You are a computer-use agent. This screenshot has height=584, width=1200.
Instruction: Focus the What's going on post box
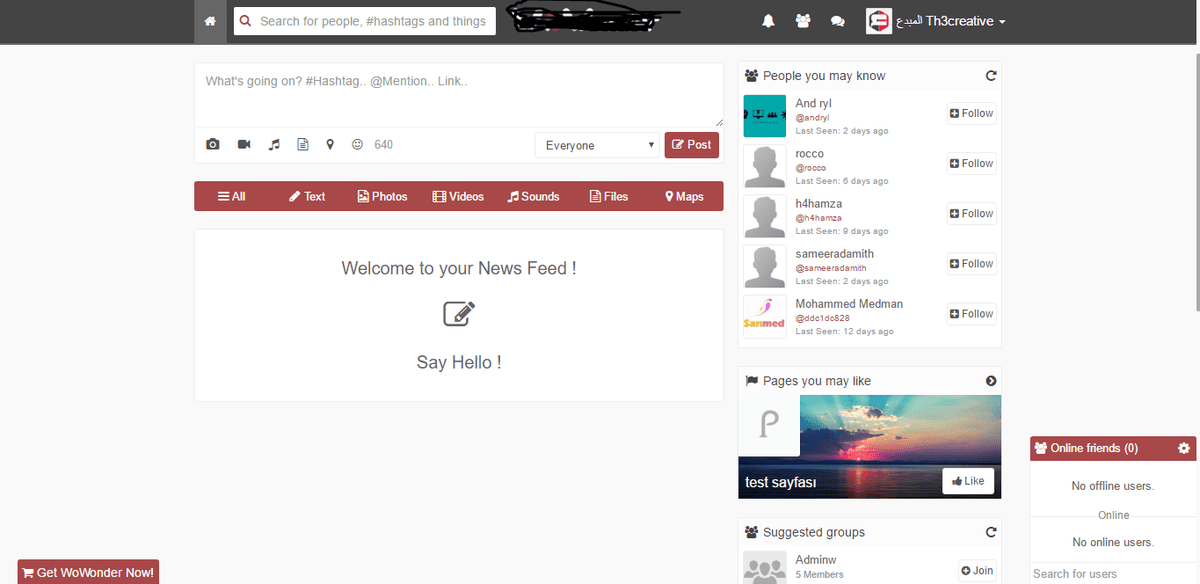[459, 95]
